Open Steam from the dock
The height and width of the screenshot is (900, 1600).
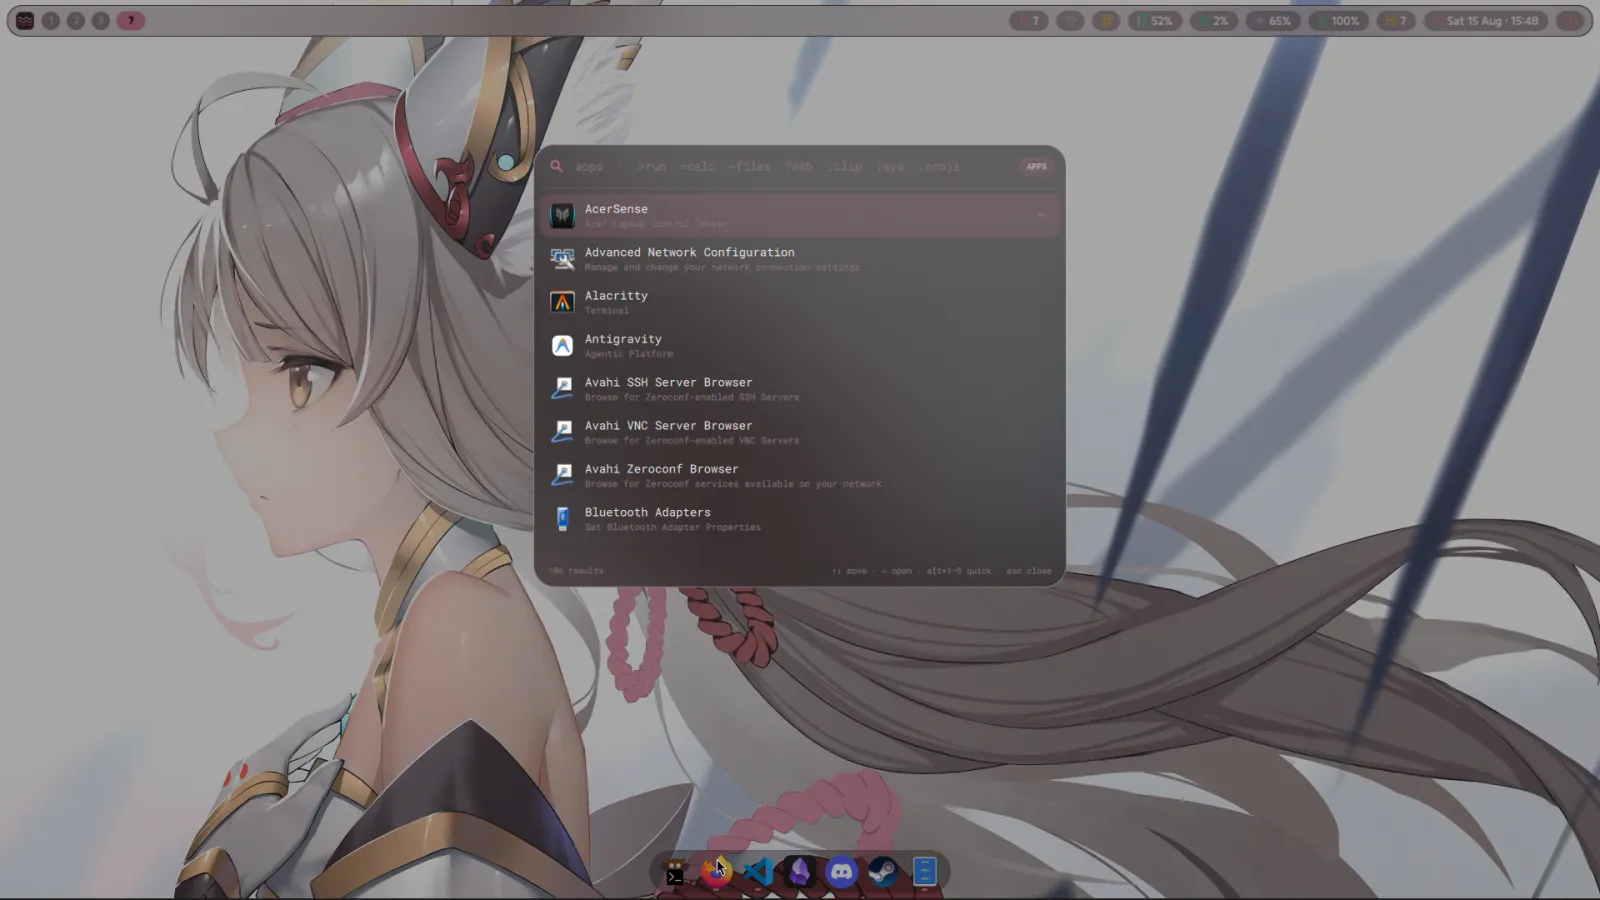(x=883, y=872)
